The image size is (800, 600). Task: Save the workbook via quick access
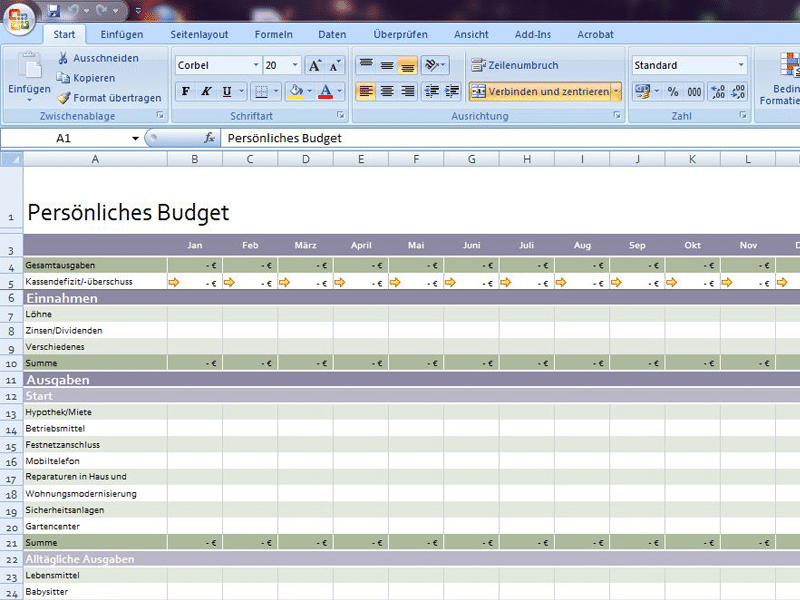[x=54, y=10]
